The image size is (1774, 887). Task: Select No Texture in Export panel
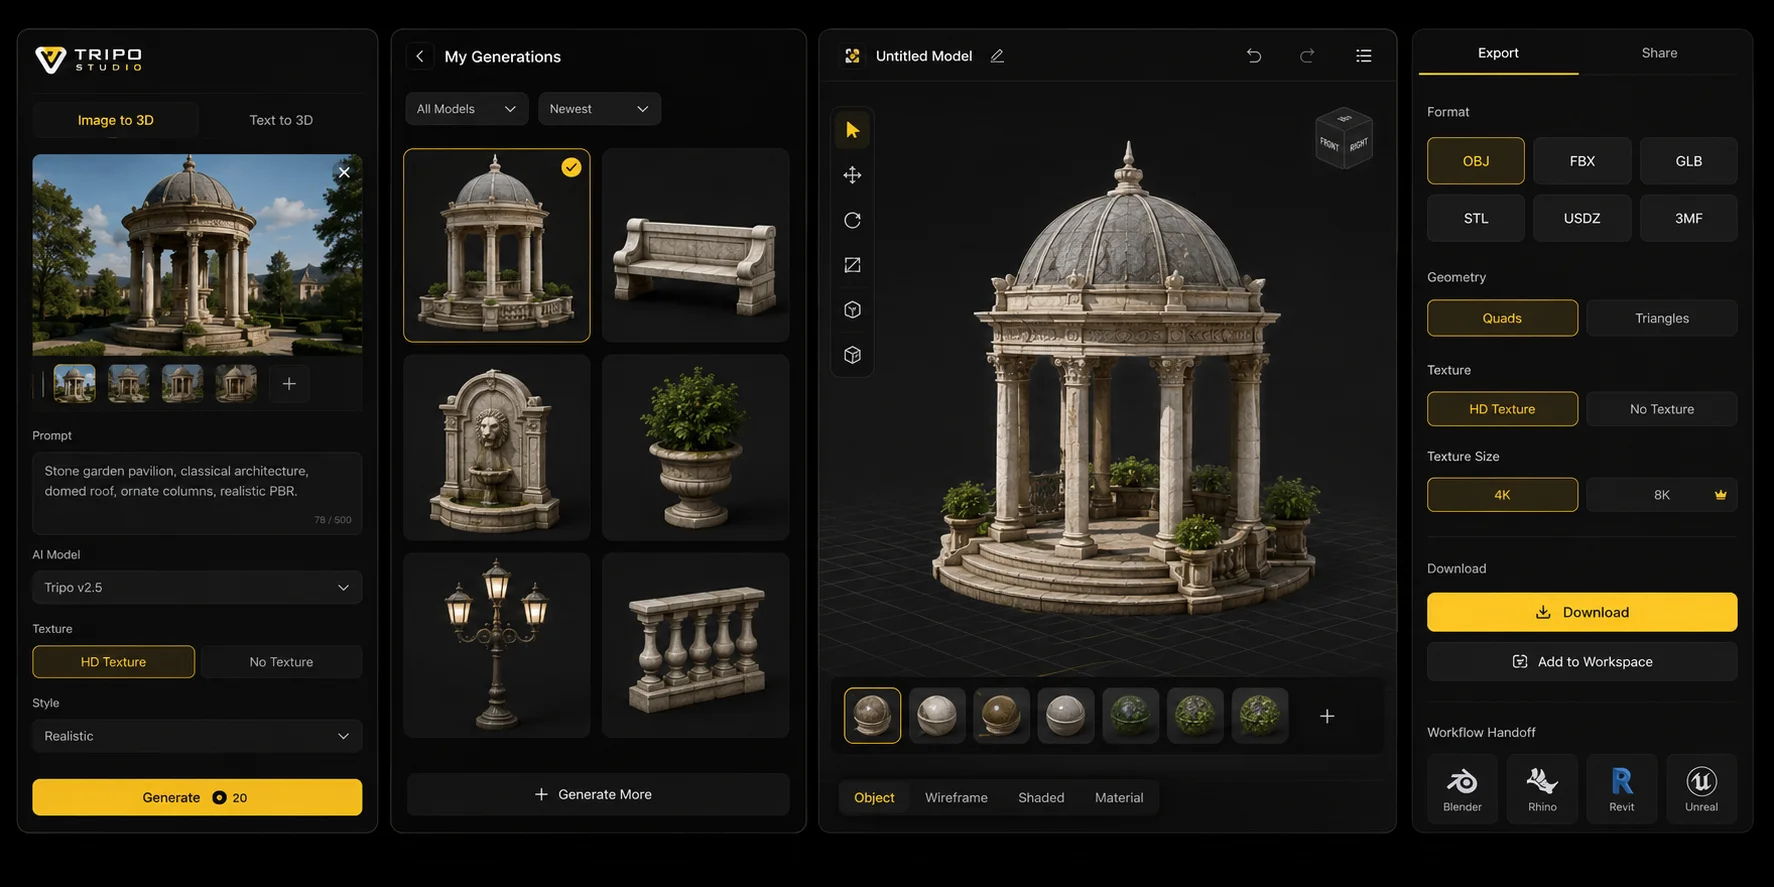click(1662, 409)
